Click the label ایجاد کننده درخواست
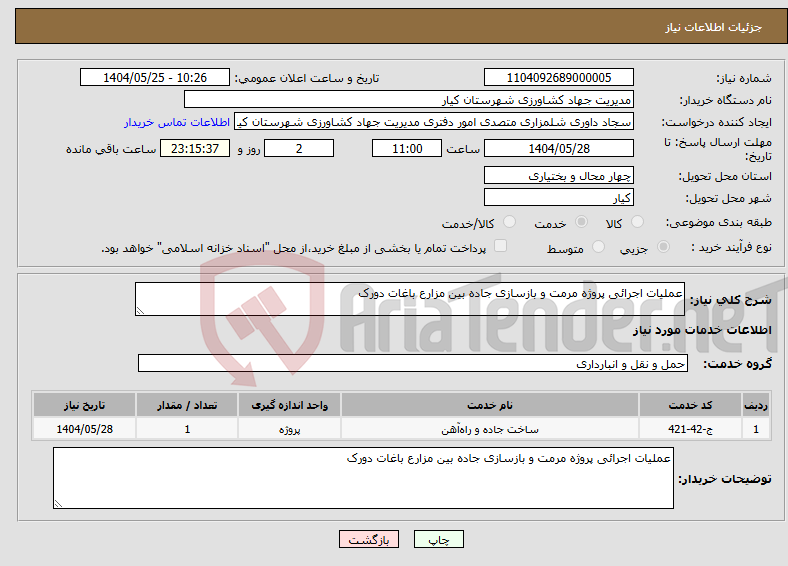788x566 pixels. [x=717, y=123]
